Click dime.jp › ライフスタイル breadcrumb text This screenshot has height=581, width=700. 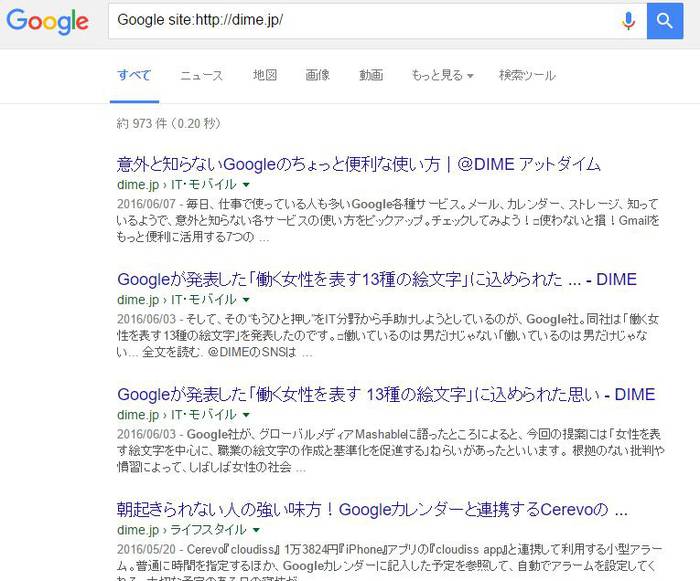click(181, 530)
